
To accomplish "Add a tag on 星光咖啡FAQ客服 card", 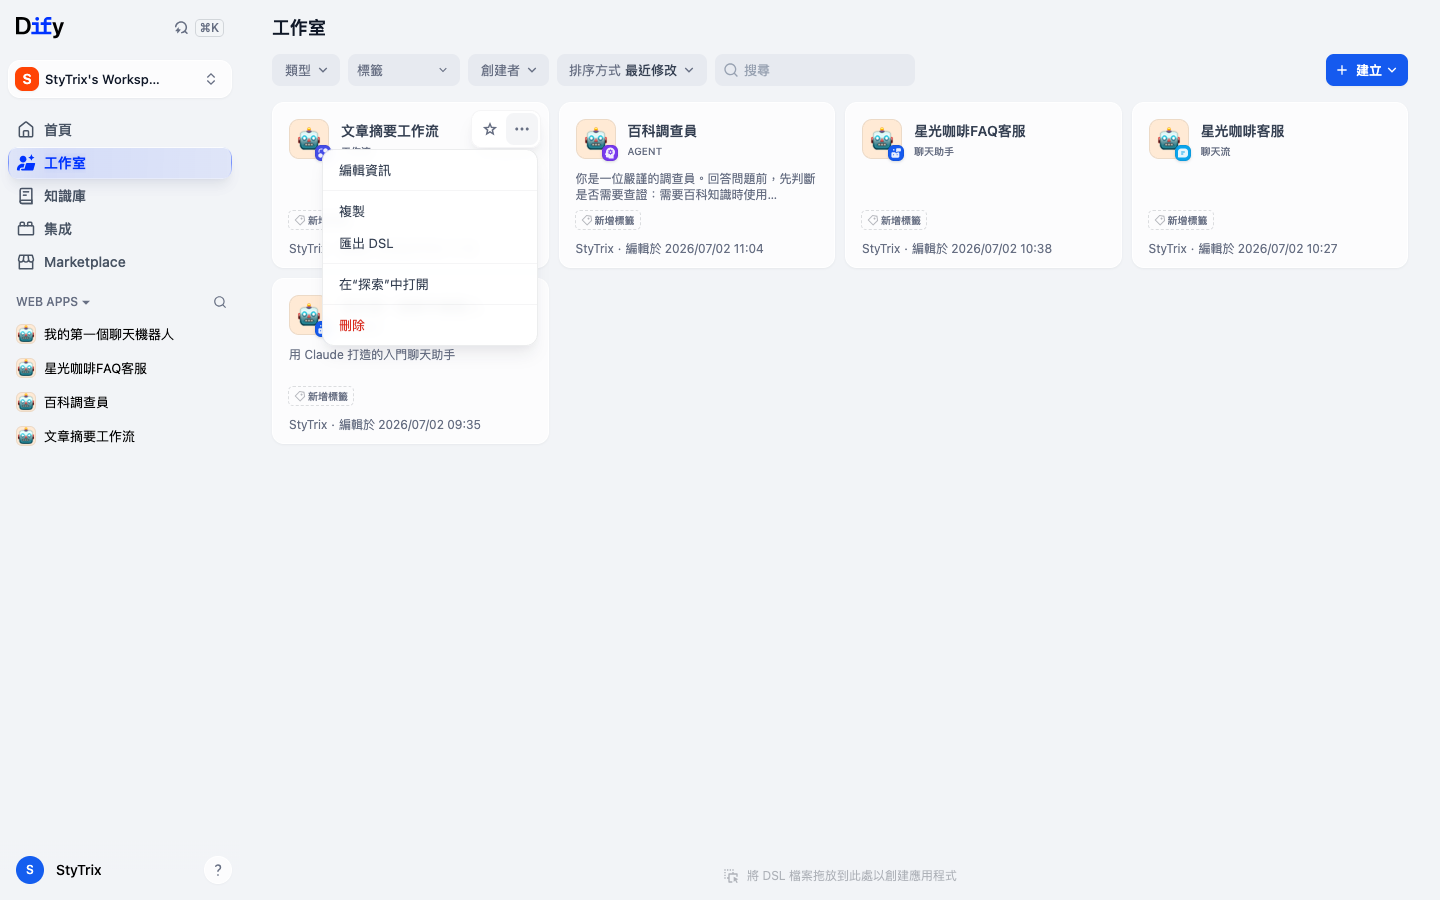I will [x=894, y=221].
